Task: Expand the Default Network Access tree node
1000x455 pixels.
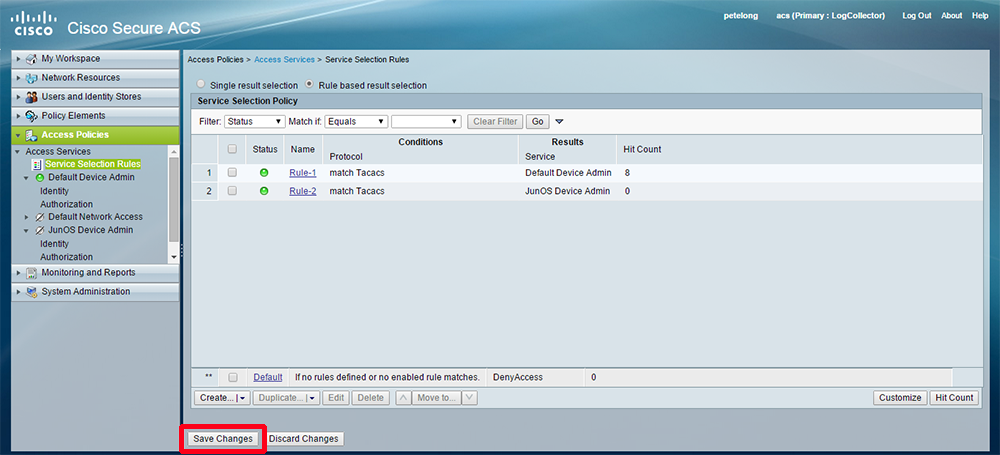Action: [27, 218]
